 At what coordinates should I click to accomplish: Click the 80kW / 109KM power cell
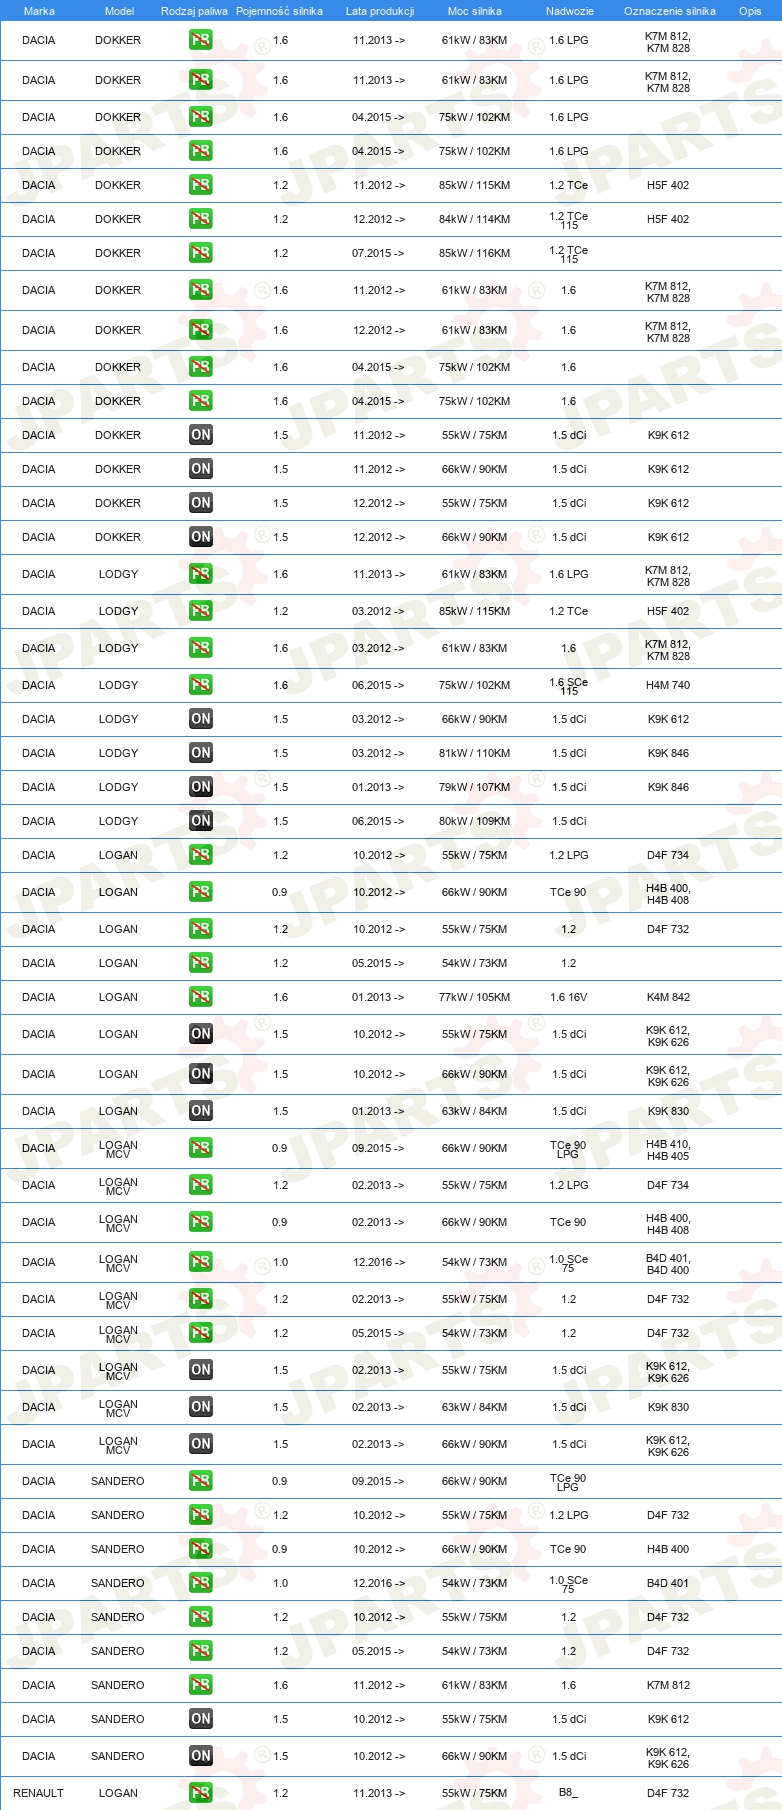click(474, 821)
